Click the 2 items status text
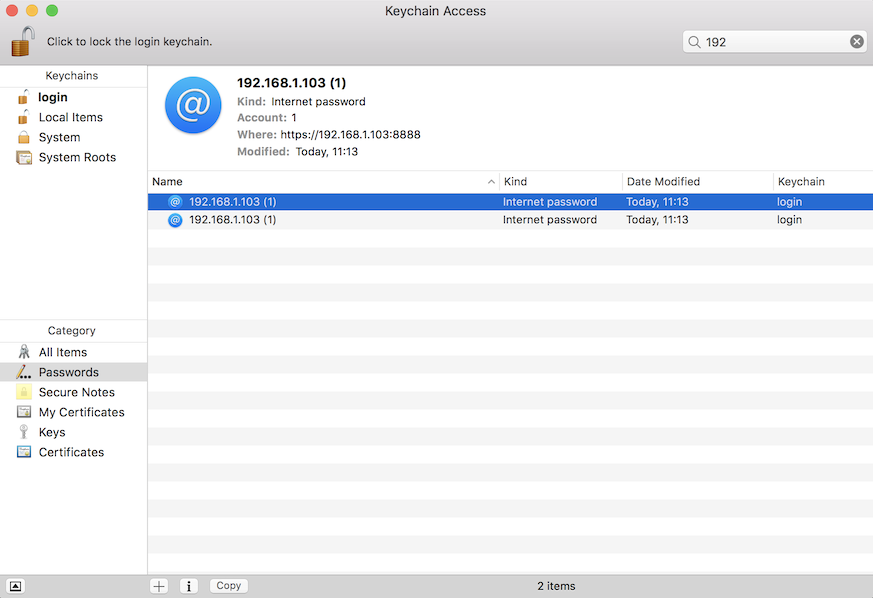 (556, 586)
